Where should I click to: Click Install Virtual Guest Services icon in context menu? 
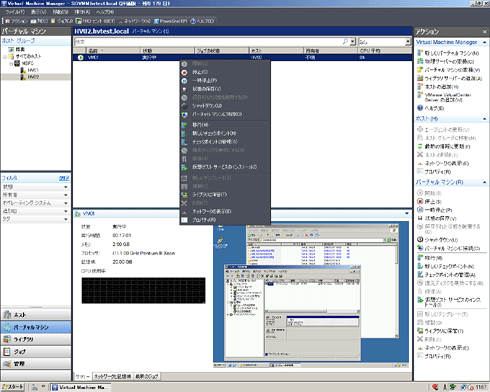point(184,167)
